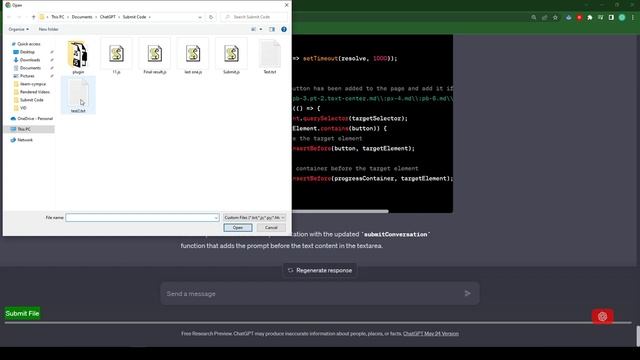This screenshot has height=360, width=640.
Task: Open the Chrome three-dot menu
Action: pyautogui.click(x=633, y=18)
